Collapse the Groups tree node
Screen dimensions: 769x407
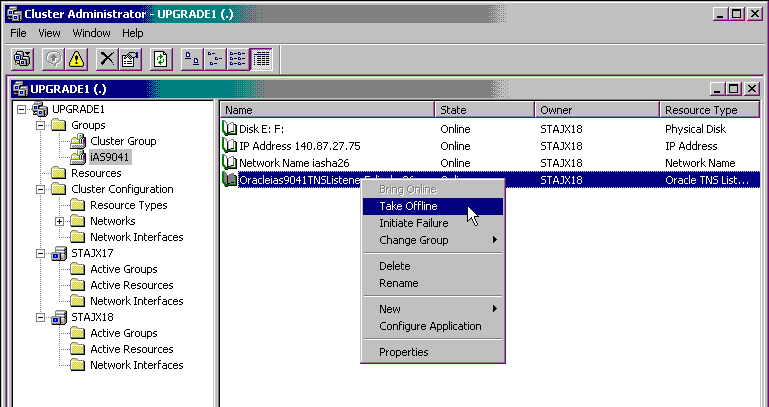[40, 125]
